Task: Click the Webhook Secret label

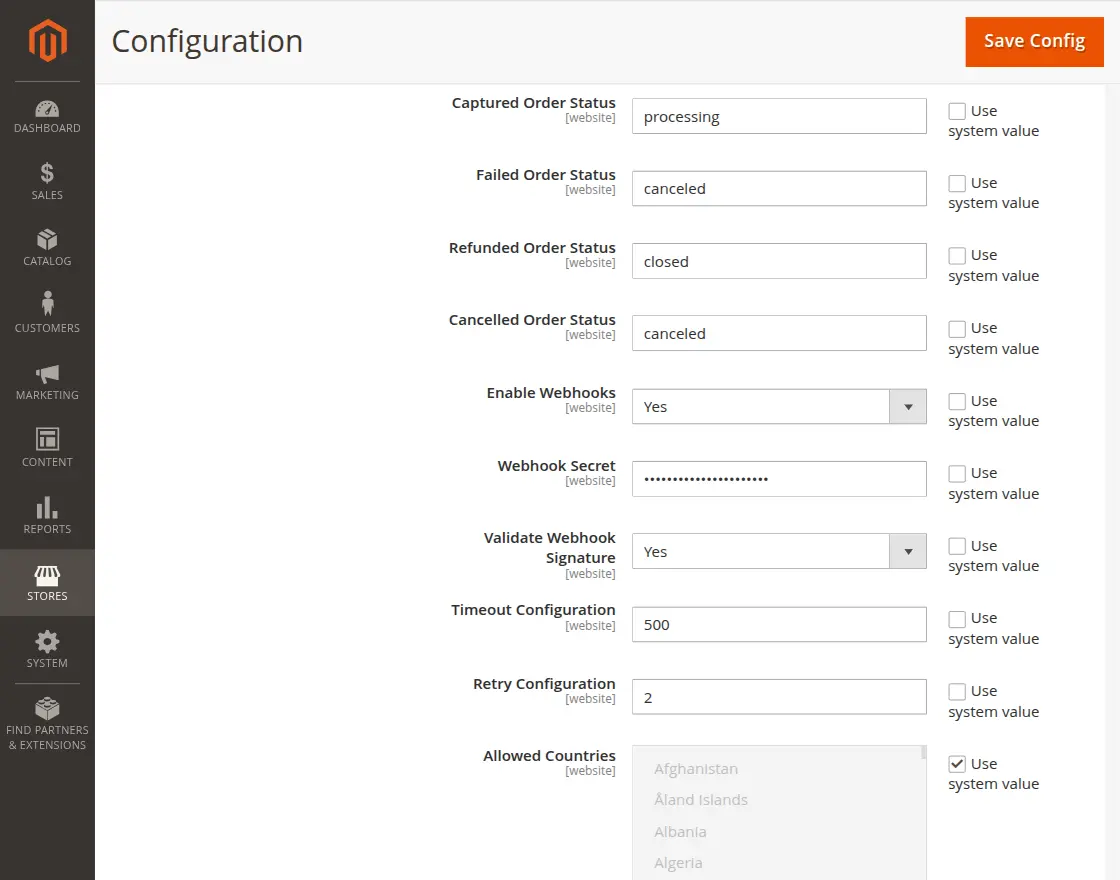Action: [x=556, y=466]
